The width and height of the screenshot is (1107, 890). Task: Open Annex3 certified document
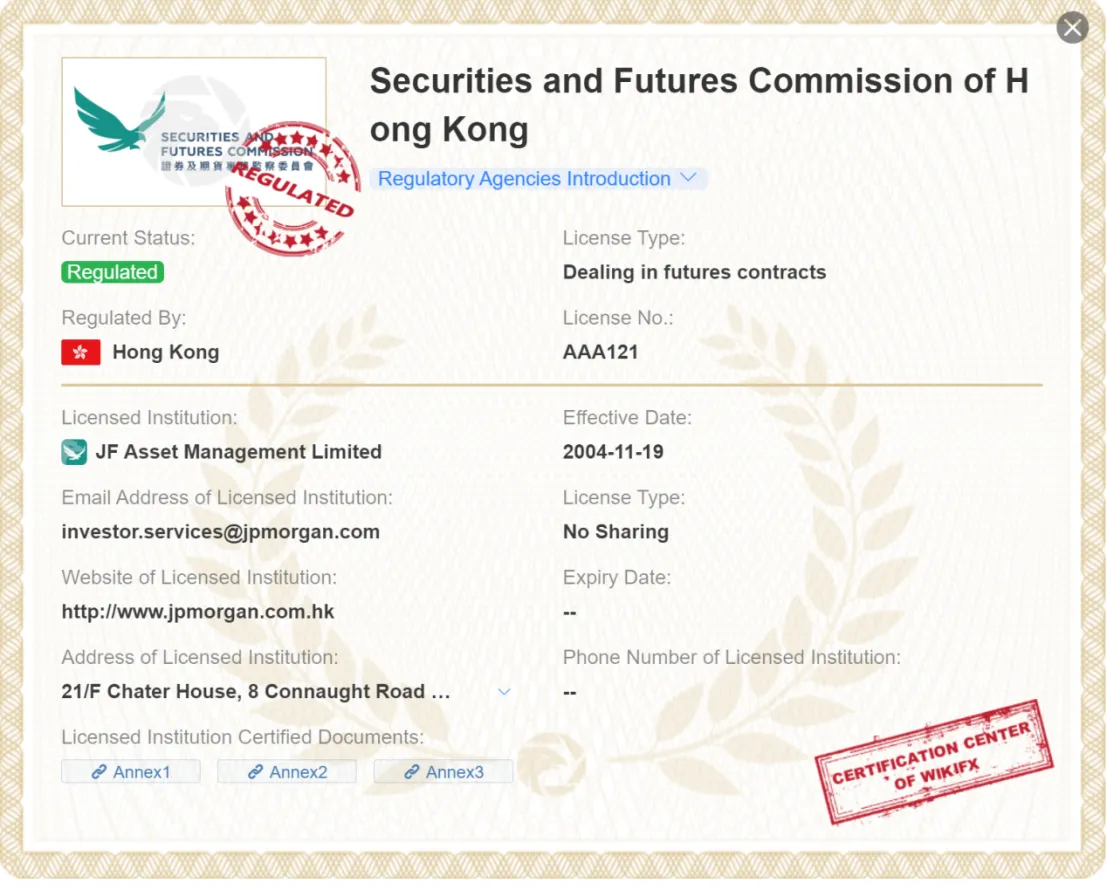443,771
